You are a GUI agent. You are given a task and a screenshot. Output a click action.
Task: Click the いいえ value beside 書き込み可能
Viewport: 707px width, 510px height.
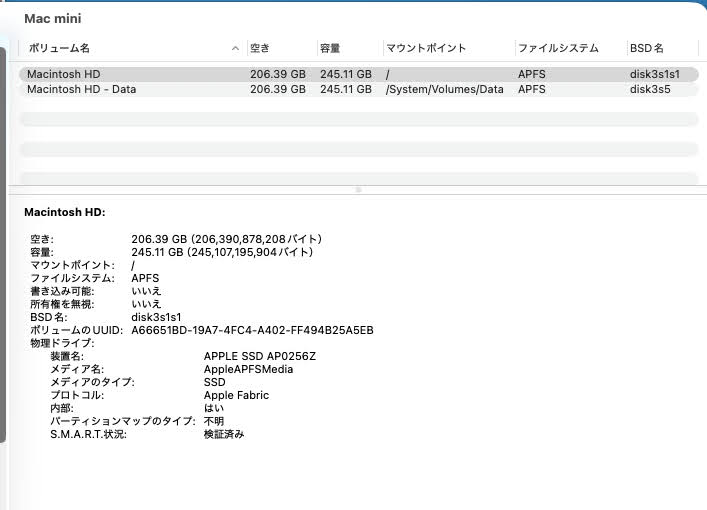coord(146,291)
